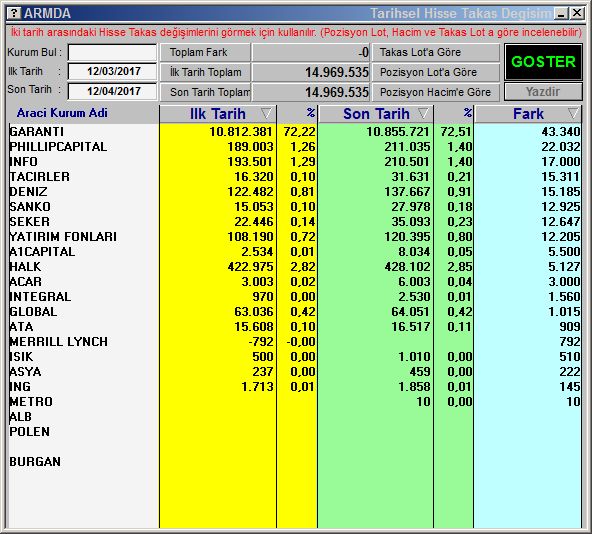Click the İlk Tarih Toplam label
This screenshot has height=534, width=592.
205,72
